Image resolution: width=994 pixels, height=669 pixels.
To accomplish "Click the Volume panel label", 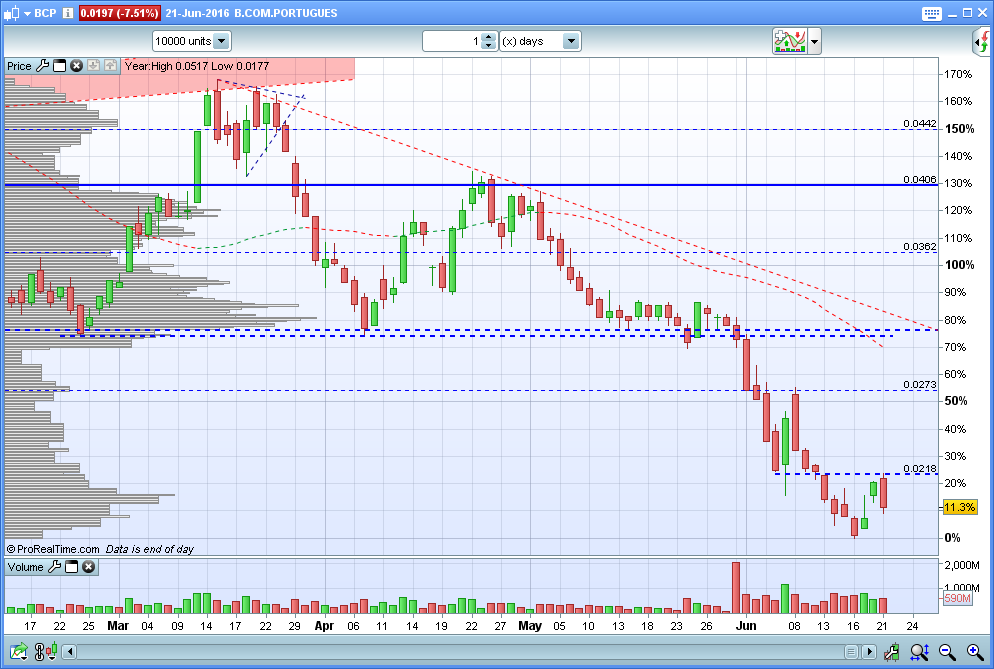I will (25, 567).
